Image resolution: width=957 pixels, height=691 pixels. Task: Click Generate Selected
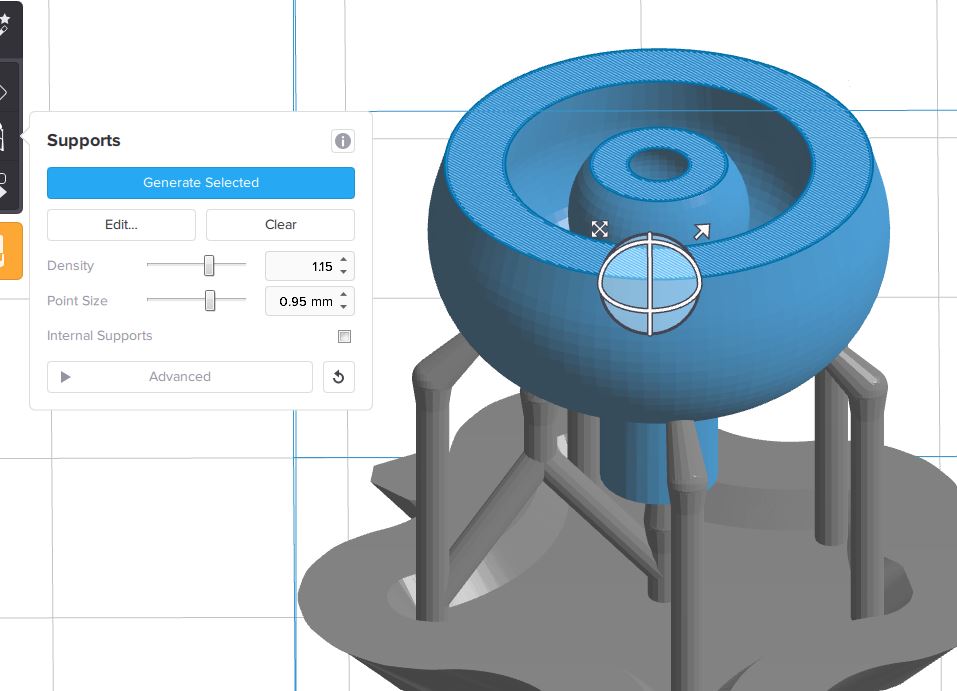[x=200, y=183]
